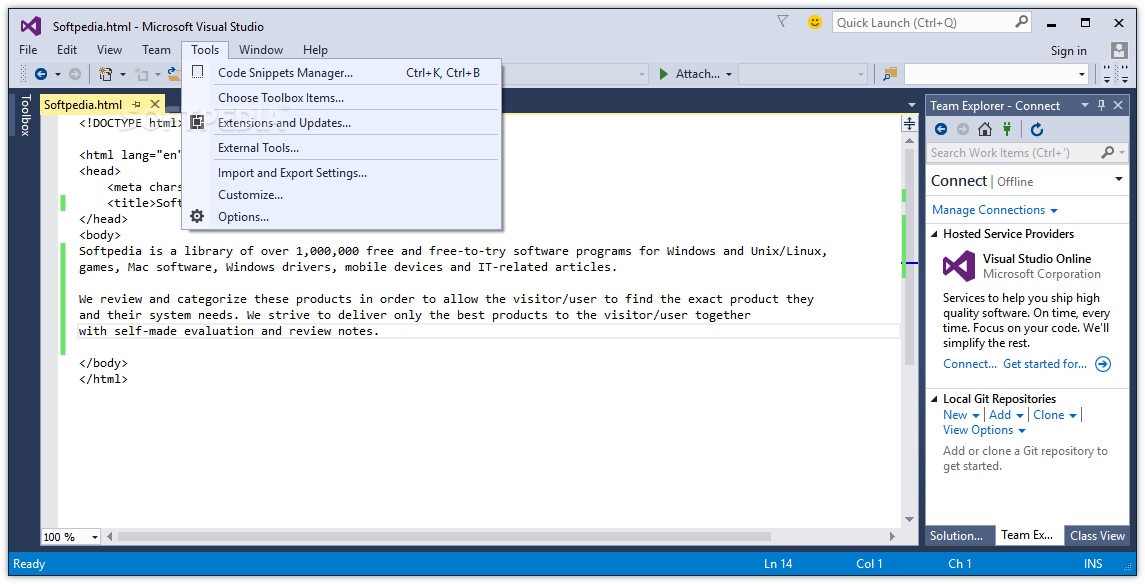The height and width of the screenshot is (584, 1145).
Task: Click the split editor handle icon
Action: pyautogui.click(x=909, y=123)
